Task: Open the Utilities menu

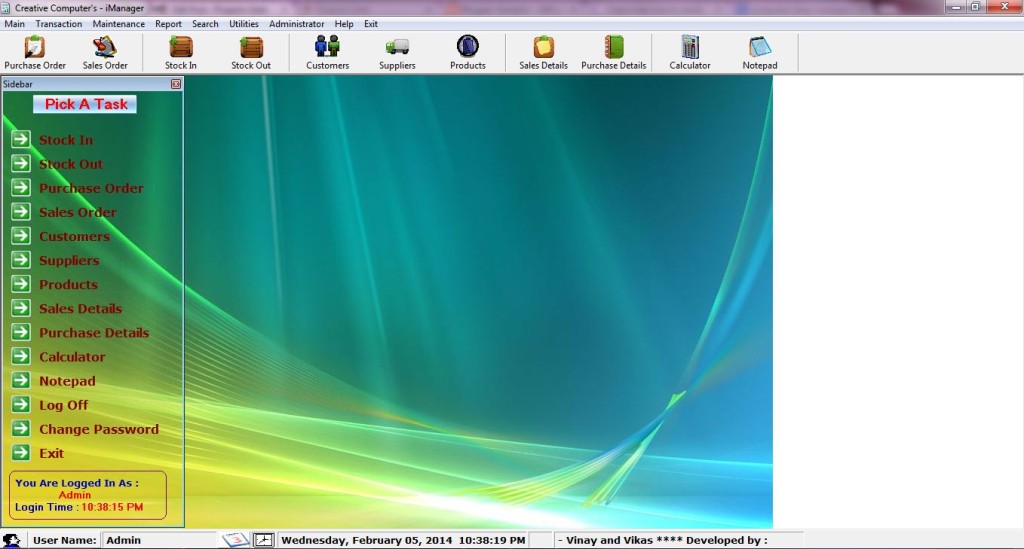Action: [x=244, y=24]
